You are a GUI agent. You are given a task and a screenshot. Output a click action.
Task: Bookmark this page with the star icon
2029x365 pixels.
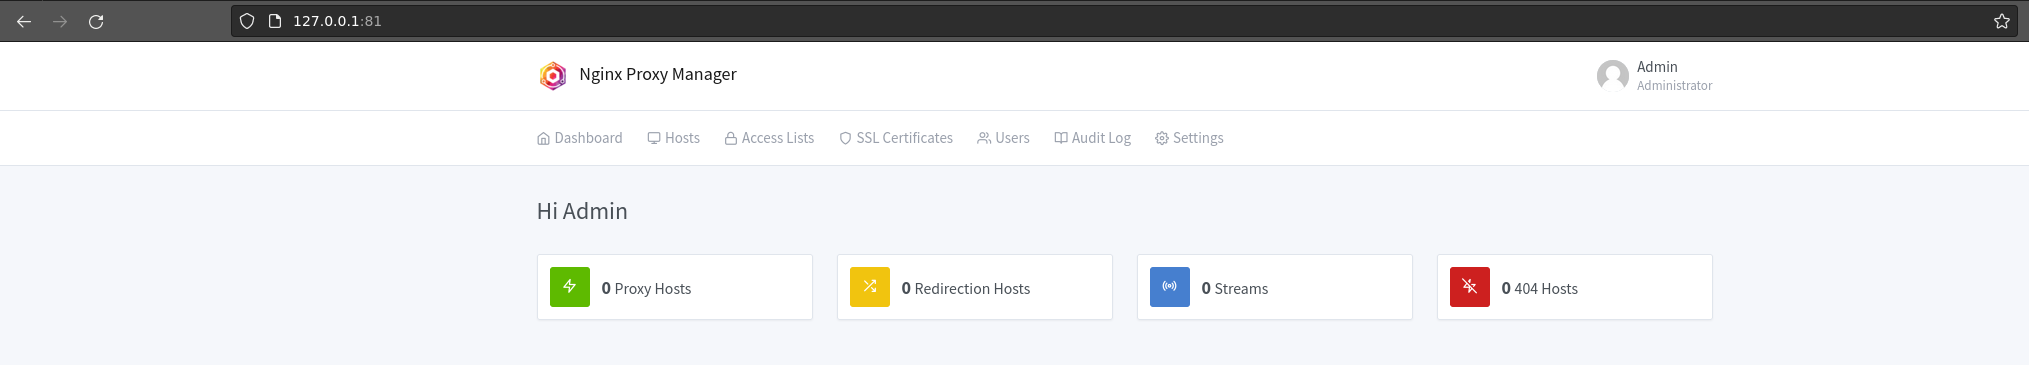click(2002, 21)
